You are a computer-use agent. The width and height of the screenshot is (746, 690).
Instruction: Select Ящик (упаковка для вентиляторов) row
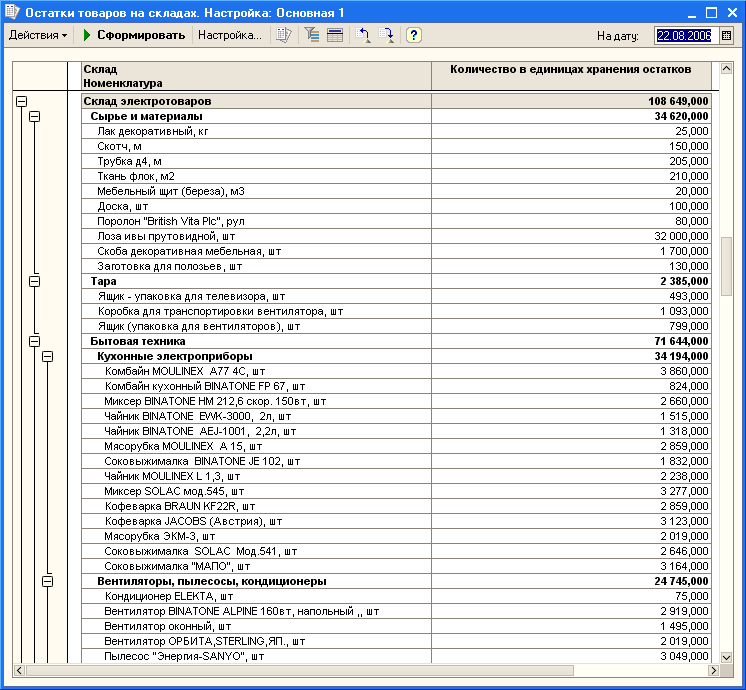(x=397, y=326)
